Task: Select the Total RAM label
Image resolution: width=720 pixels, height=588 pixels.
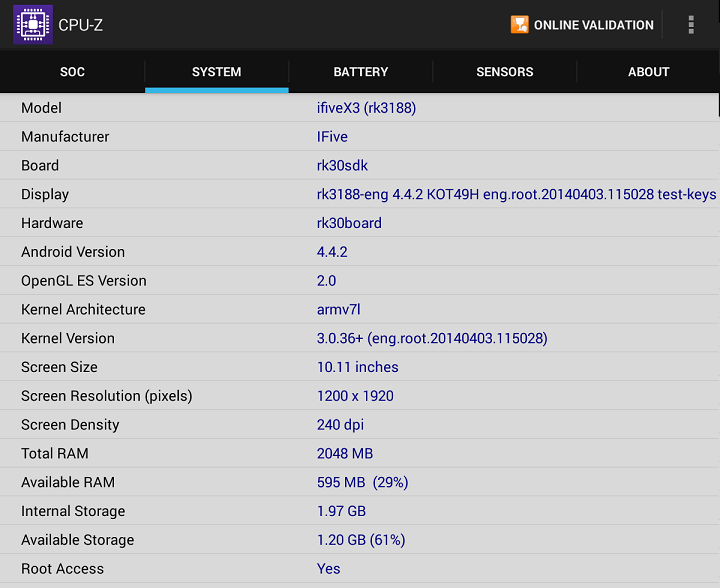Action: point(55,454)
